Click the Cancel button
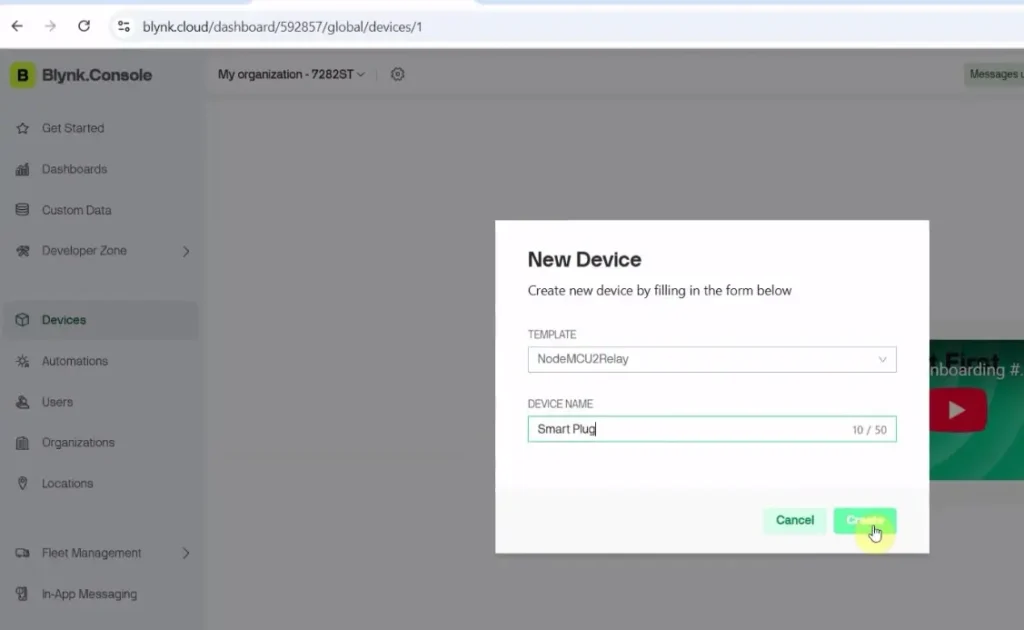1024x630 pixels. pyautogui.click(x=794, y=520)
